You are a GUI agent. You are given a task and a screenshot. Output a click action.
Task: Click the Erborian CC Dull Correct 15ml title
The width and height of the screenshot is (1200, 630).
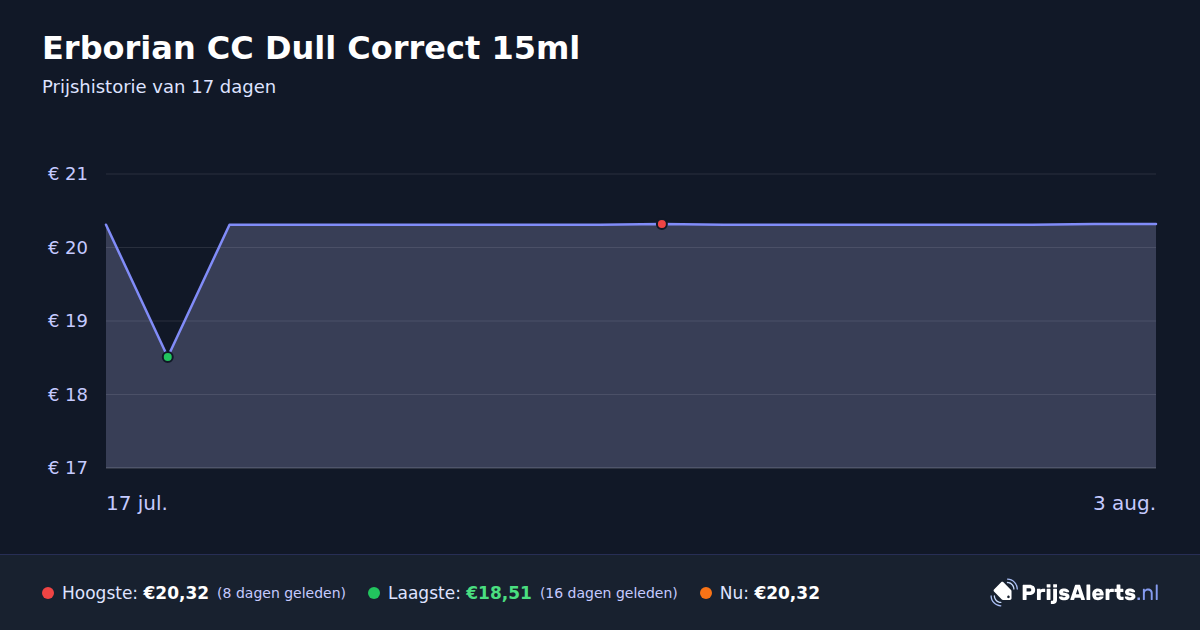click(311, 48)
